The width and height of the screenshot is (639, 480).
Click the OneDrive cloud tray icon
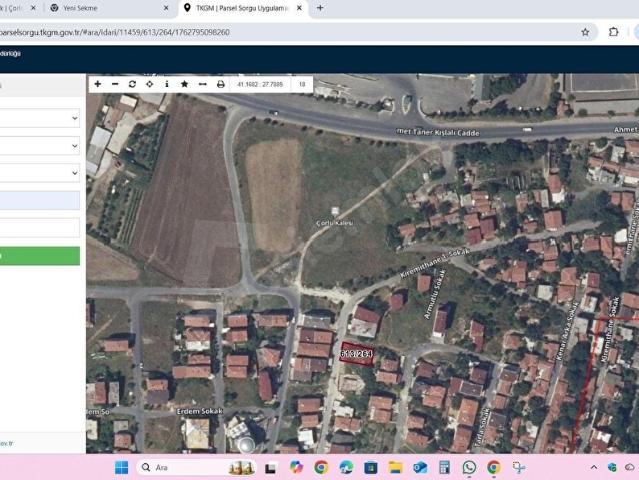click(x=630, y=467)
